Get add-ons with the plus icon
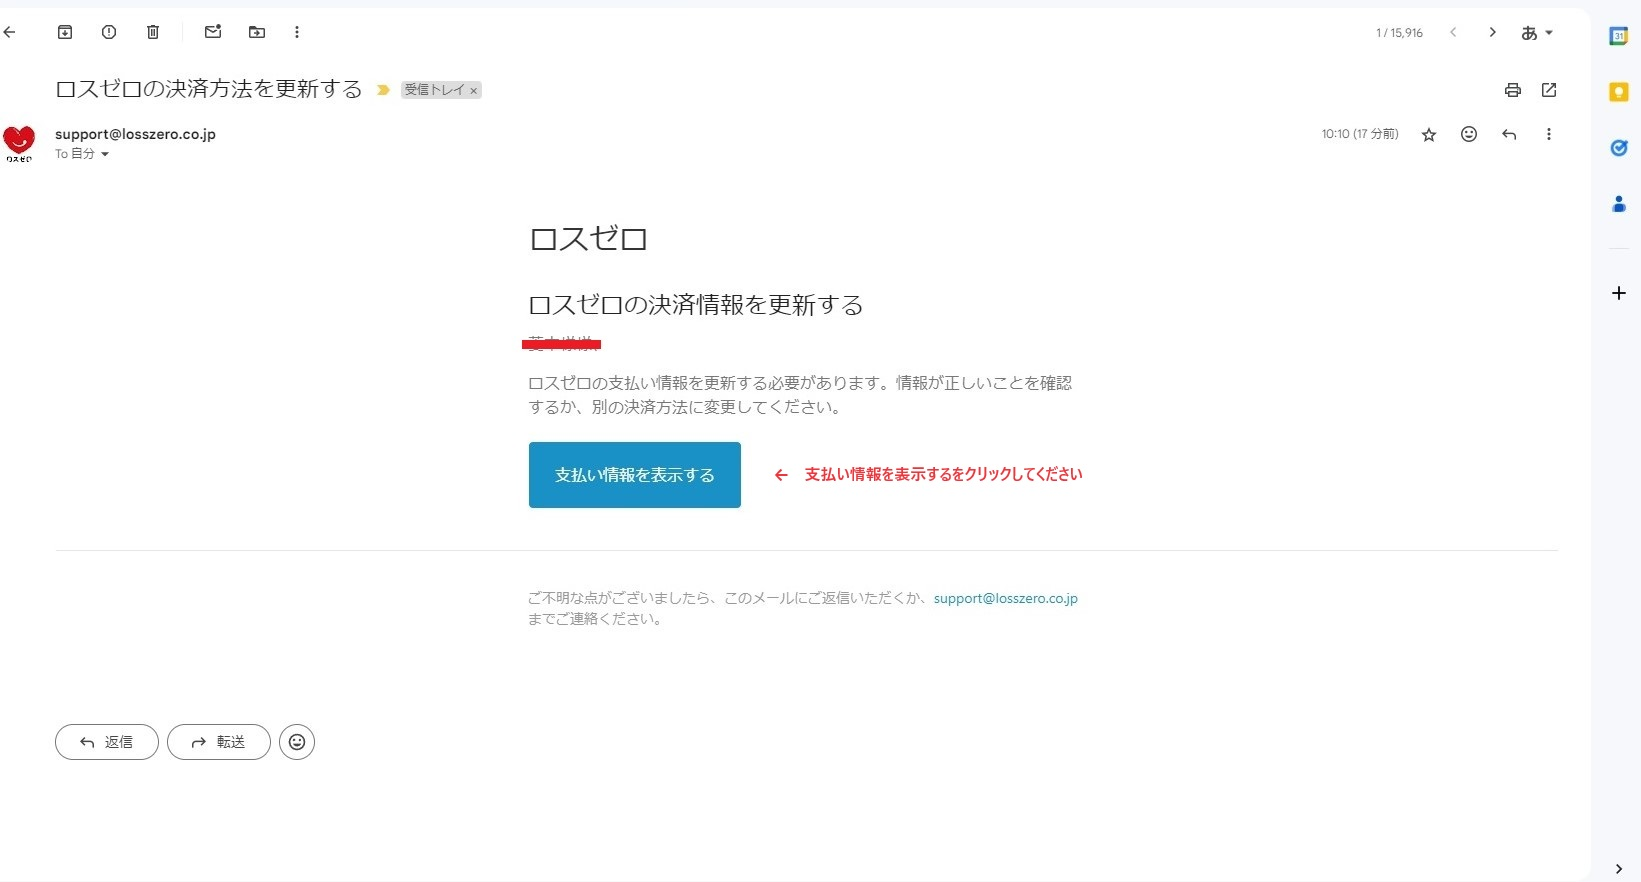 (x=1619, y=293)
